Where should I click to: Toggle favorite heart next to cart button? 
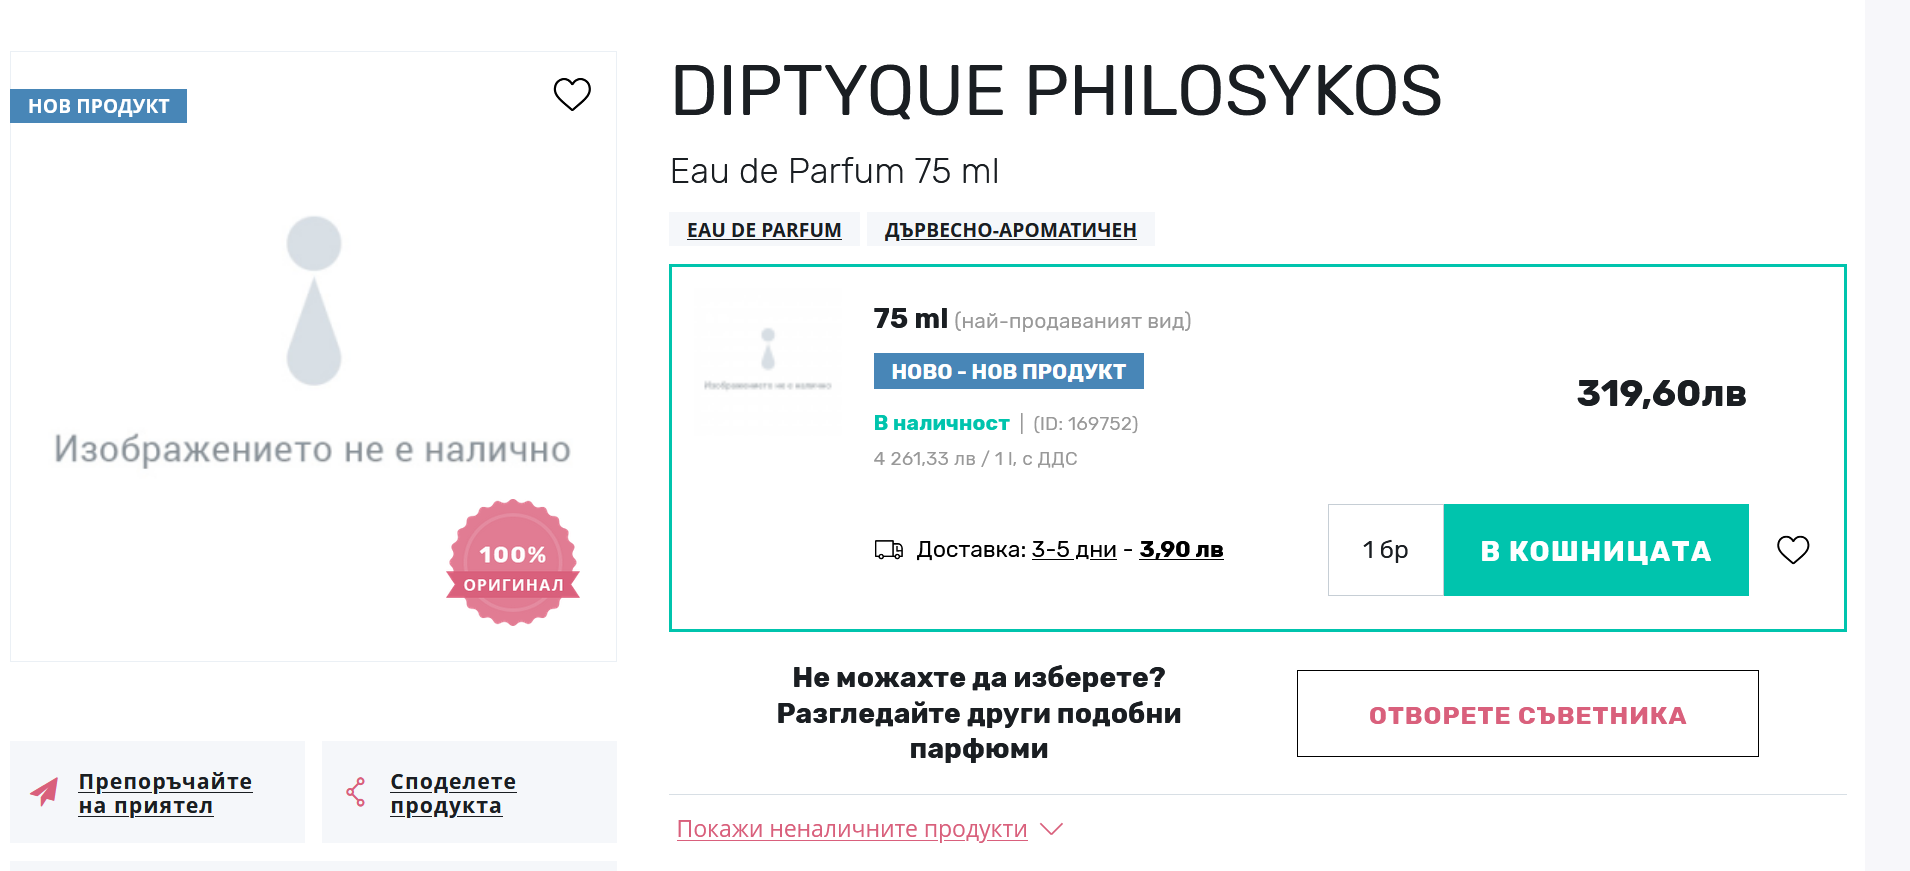point(1793,549)
